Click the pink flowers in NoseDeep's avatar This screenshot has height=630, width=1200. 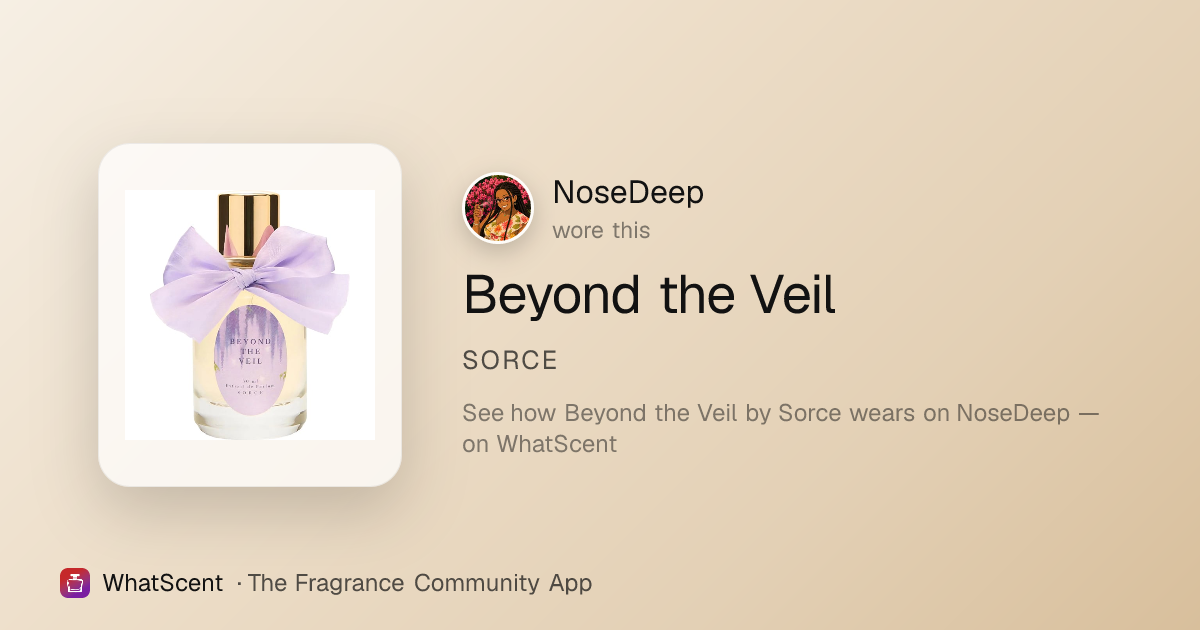483,193
